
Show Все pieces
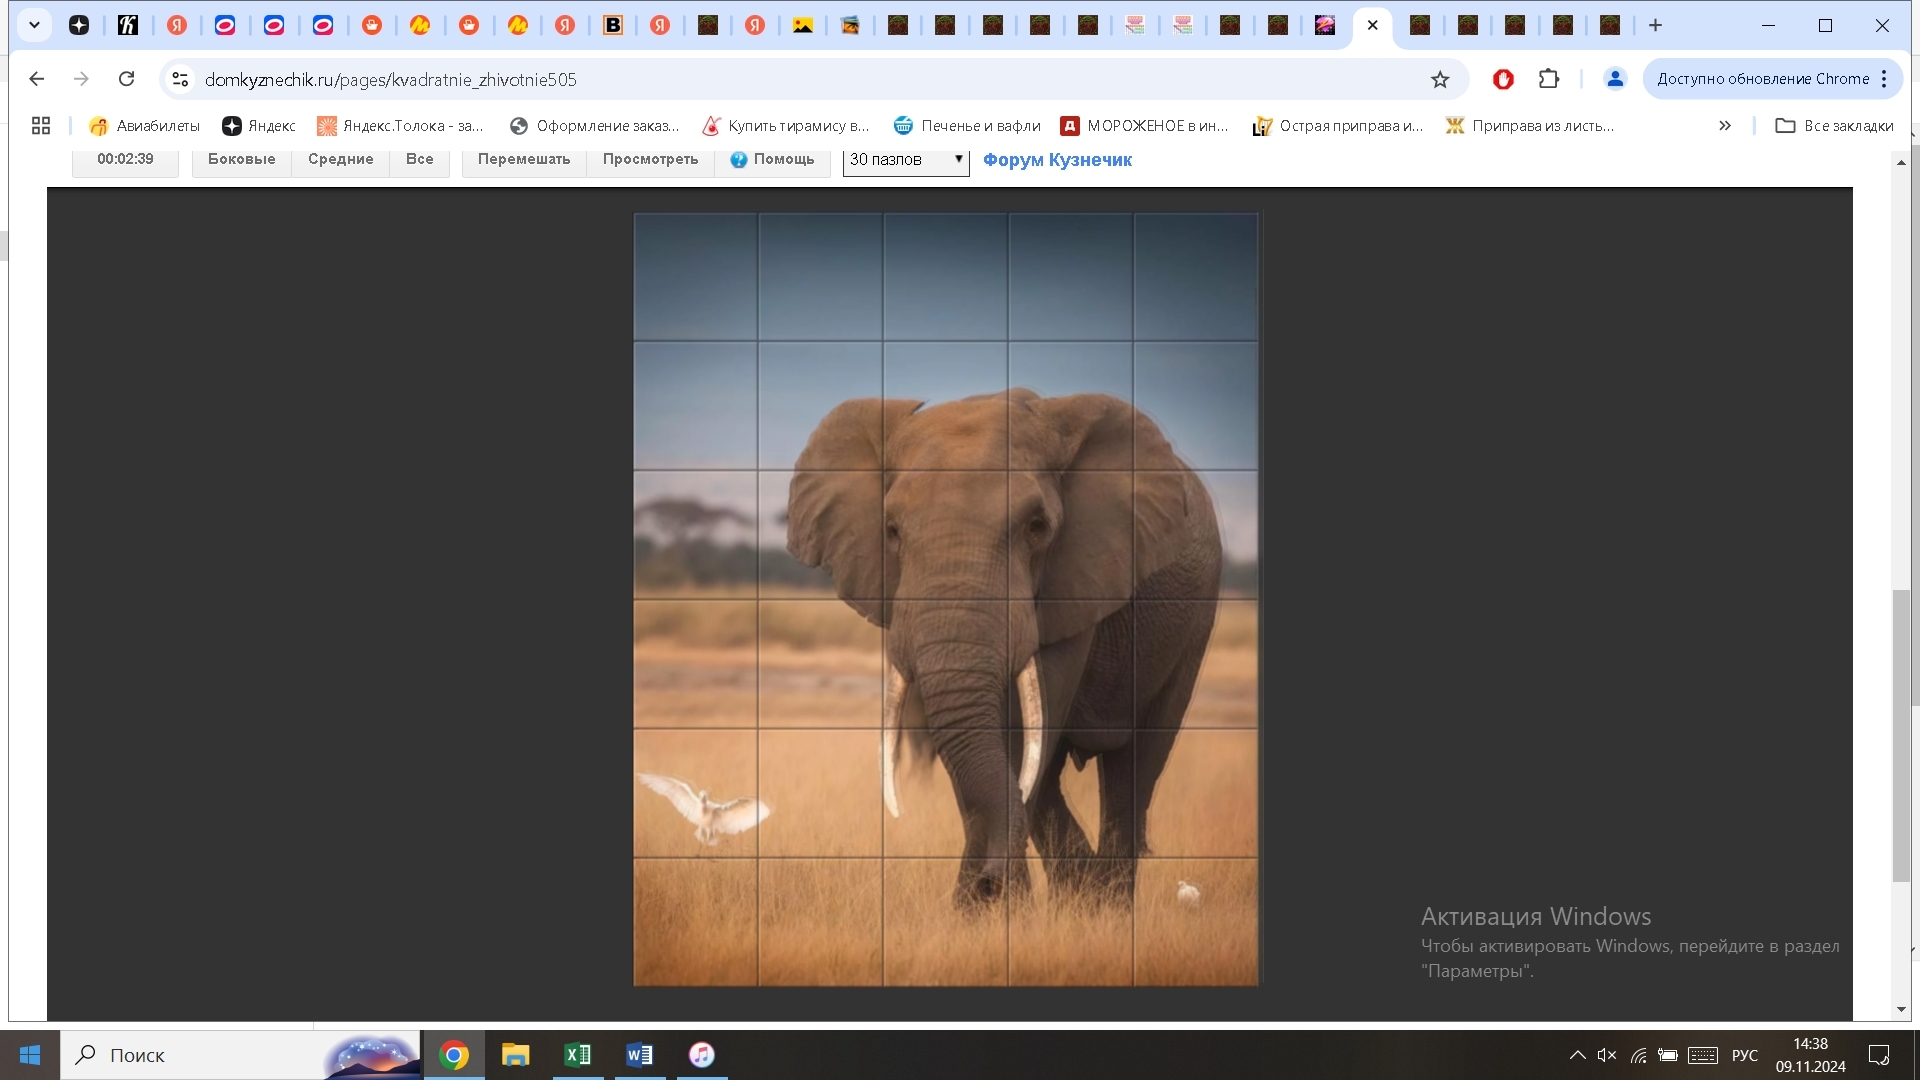click(x=419, y=160)
